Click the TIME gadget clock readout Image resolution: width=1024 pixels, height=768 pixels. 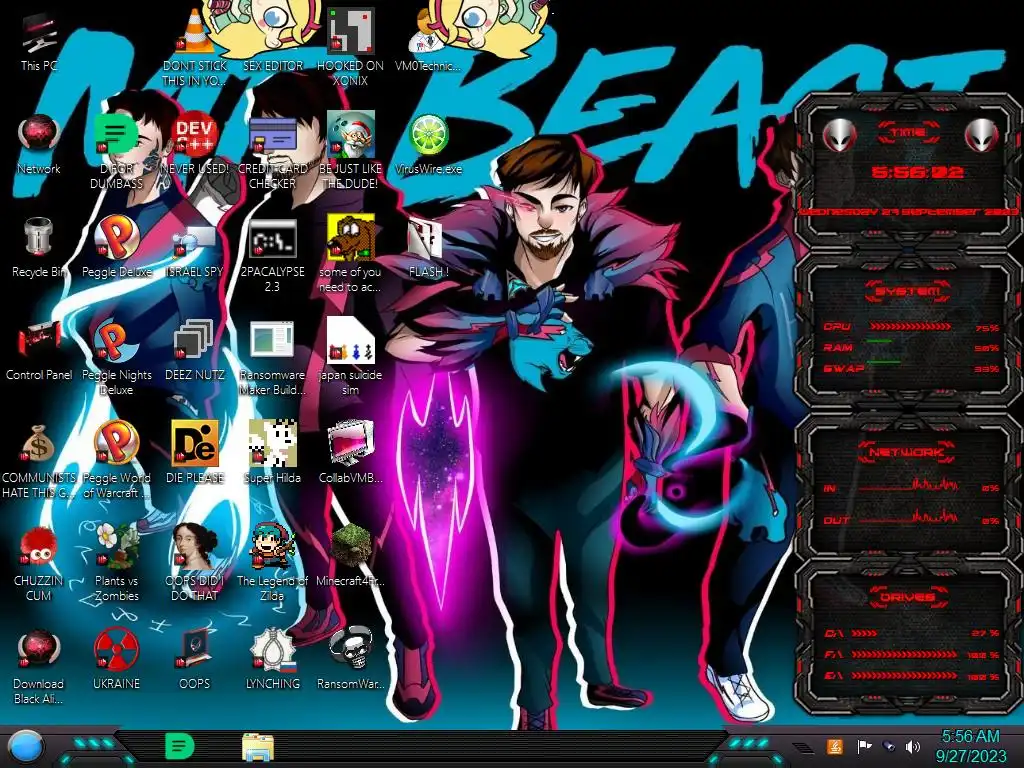(917, 172)
